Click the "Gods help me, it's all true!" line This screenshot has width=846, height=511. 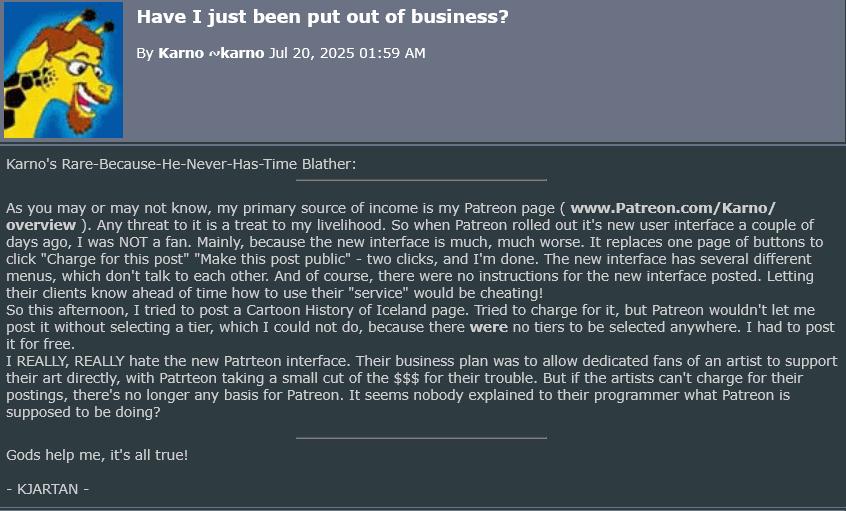97,455
